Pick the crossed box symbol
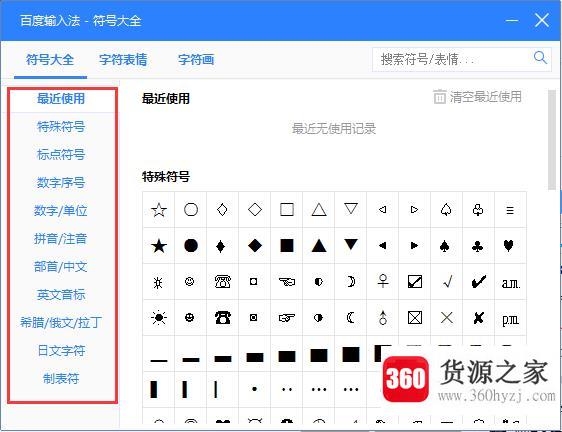The height and width of the screenshot is (432, 562). click(x=415, y=318)
